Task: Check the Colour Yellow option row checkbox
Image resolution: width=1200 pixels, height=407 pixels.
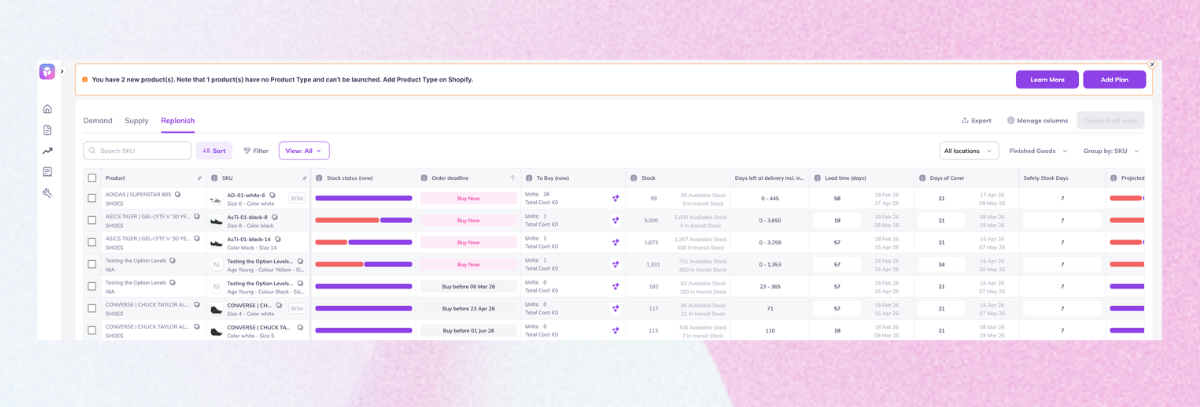Action: click(92, 264)
